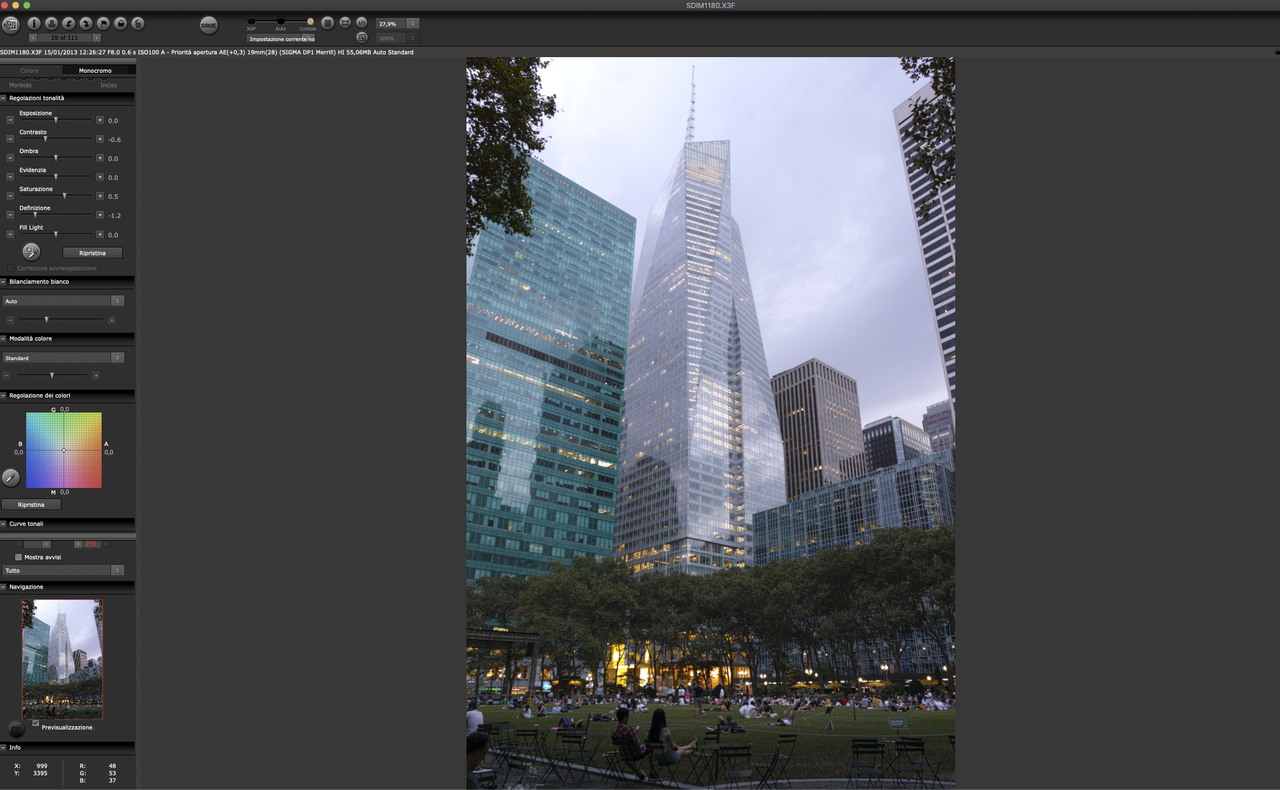Click the loupe icon beside 100% field
Image resolution: width=1280 pixels, height=790 pixels.
tap(361, 37)
